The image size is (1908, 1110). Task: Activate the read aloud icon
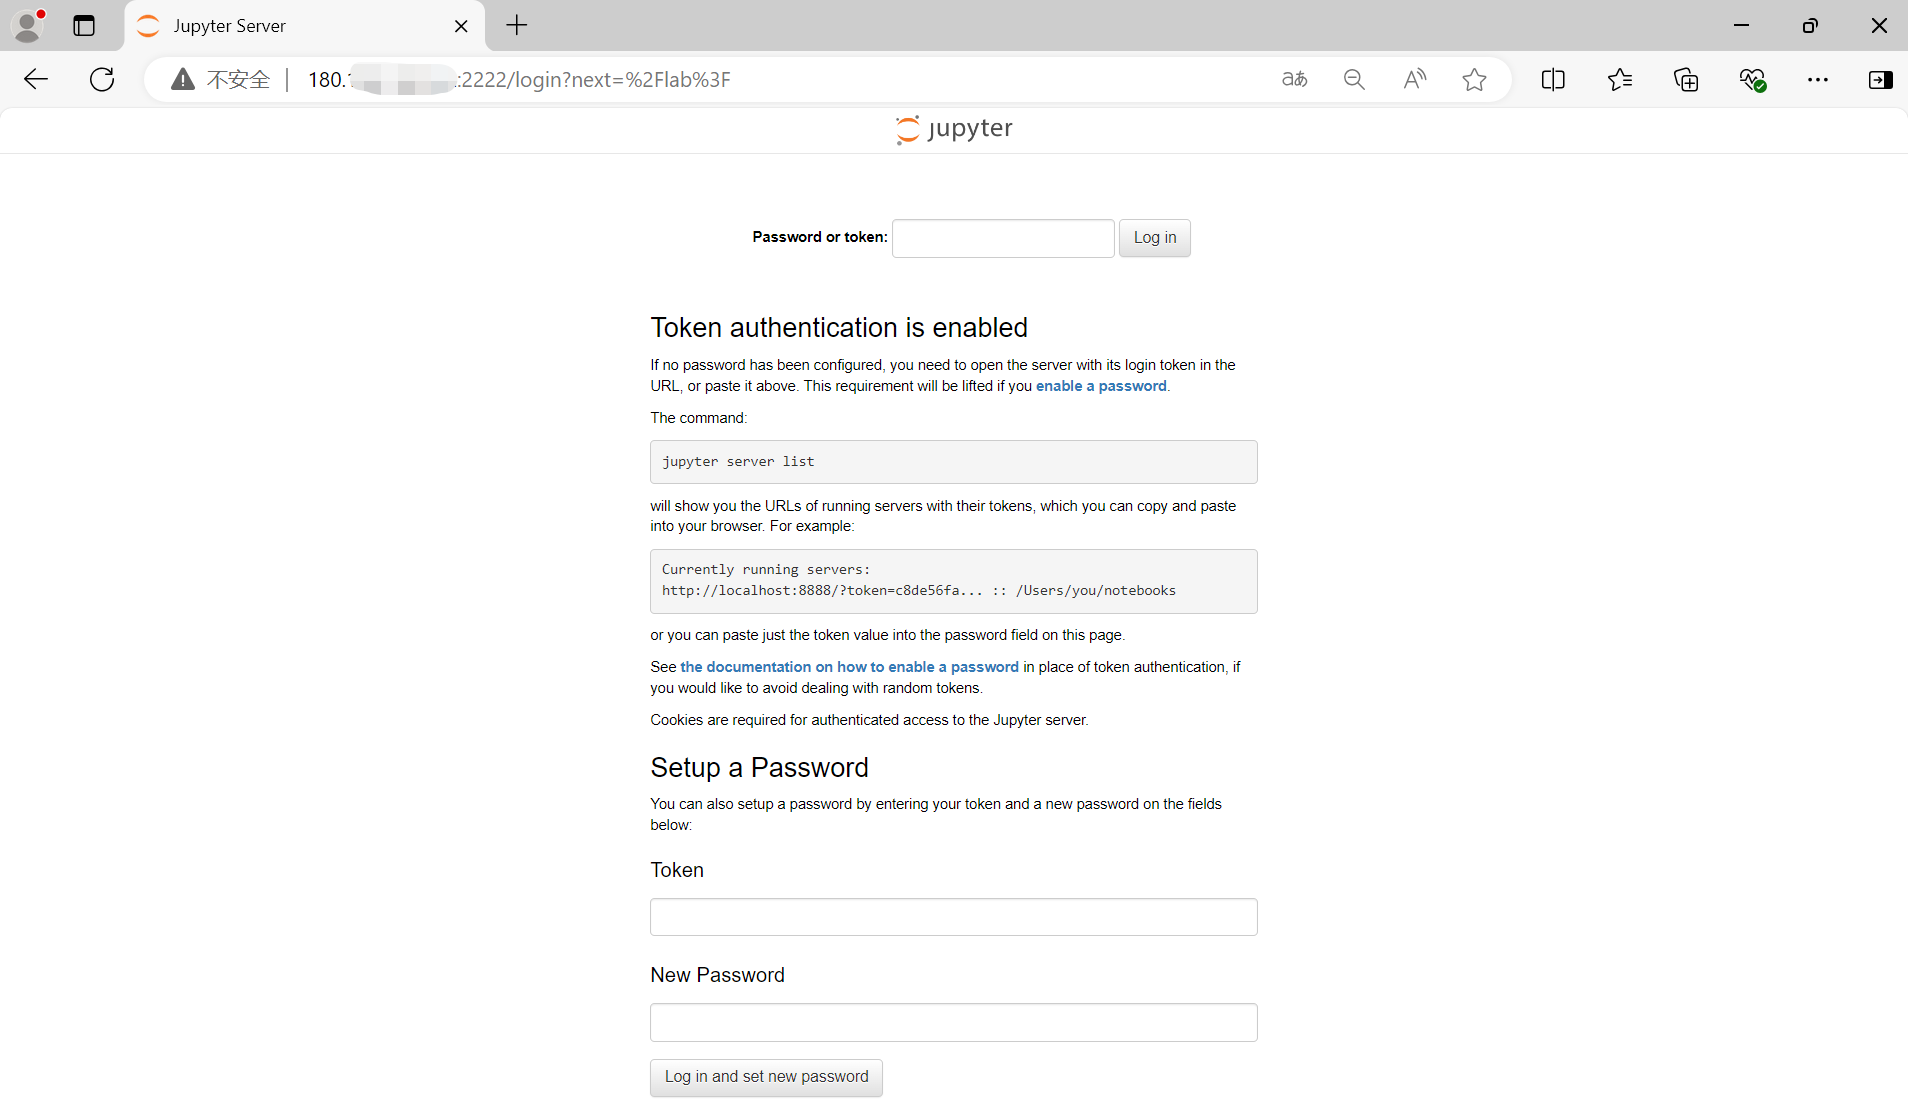[1414, 80]
